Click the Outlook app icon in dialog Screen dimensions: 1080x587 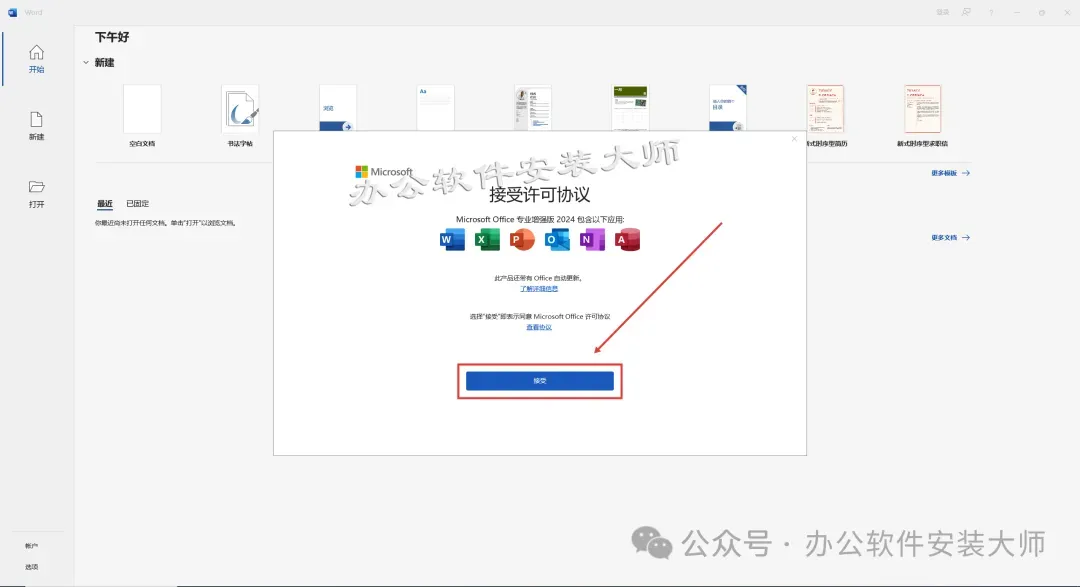pyautogui.click(x=557, y=240)
